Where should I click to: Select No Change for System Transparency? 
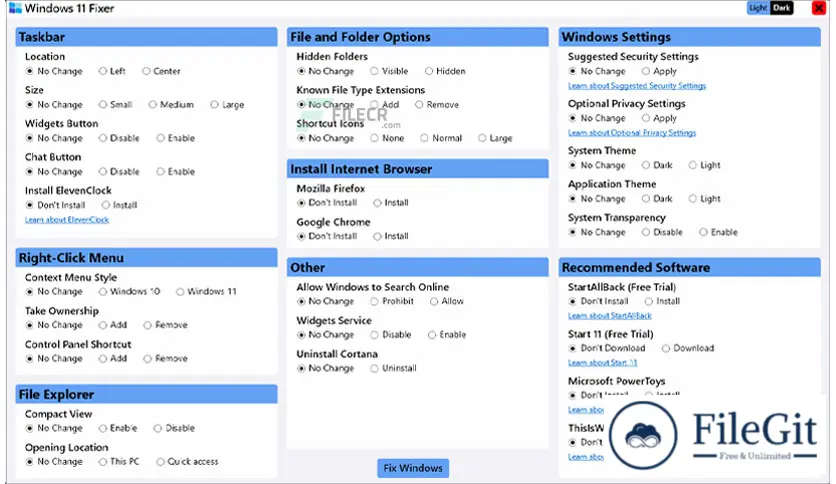(x=597, y=232)
